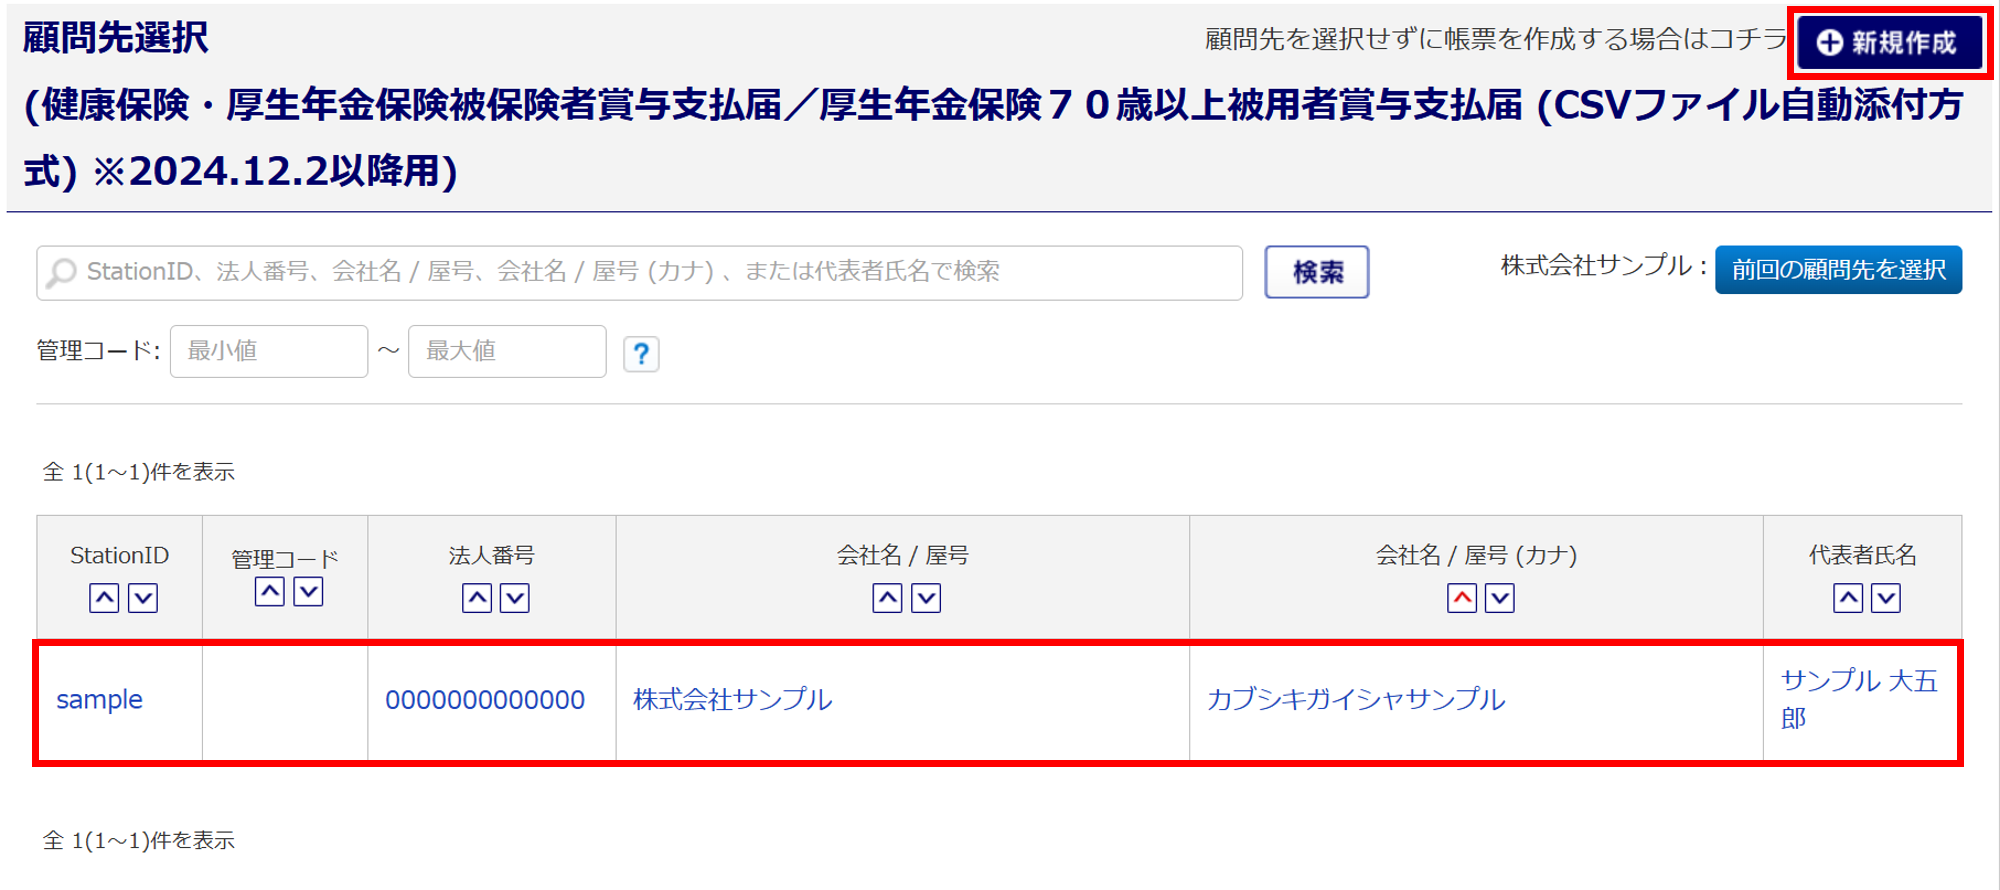Open the management code help question icon
Image resolution: width=2000 pixels, height=890 pixels.
[x=641, y=354]
